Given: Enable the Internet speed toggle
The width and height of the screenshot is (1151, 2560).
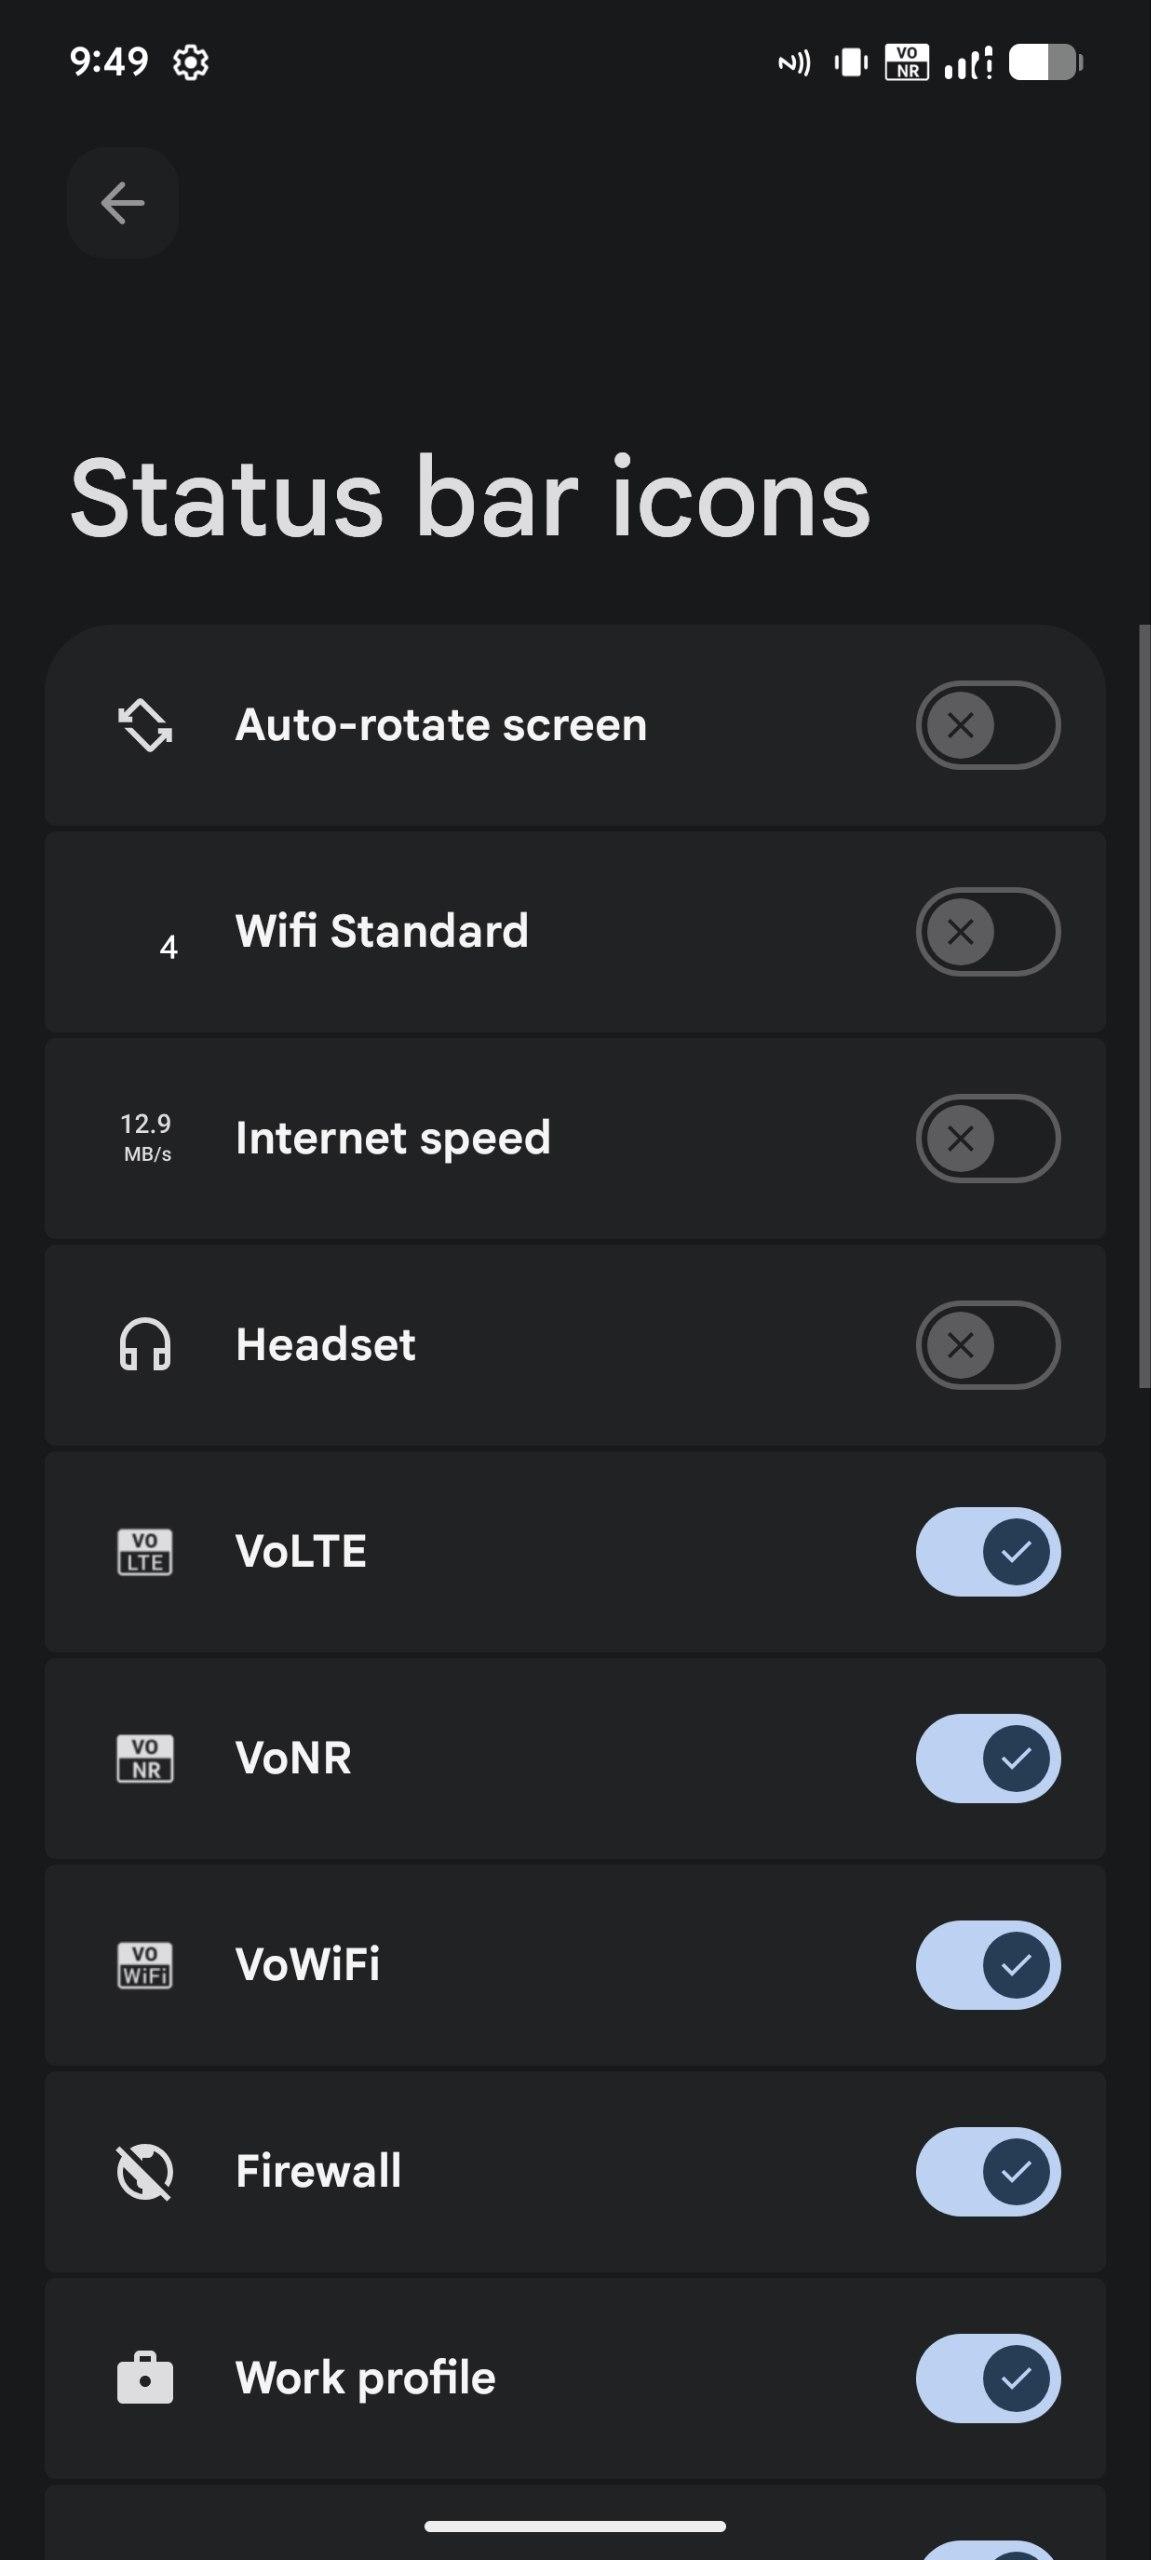Looking at the screenshot, I should (987, 1138).
